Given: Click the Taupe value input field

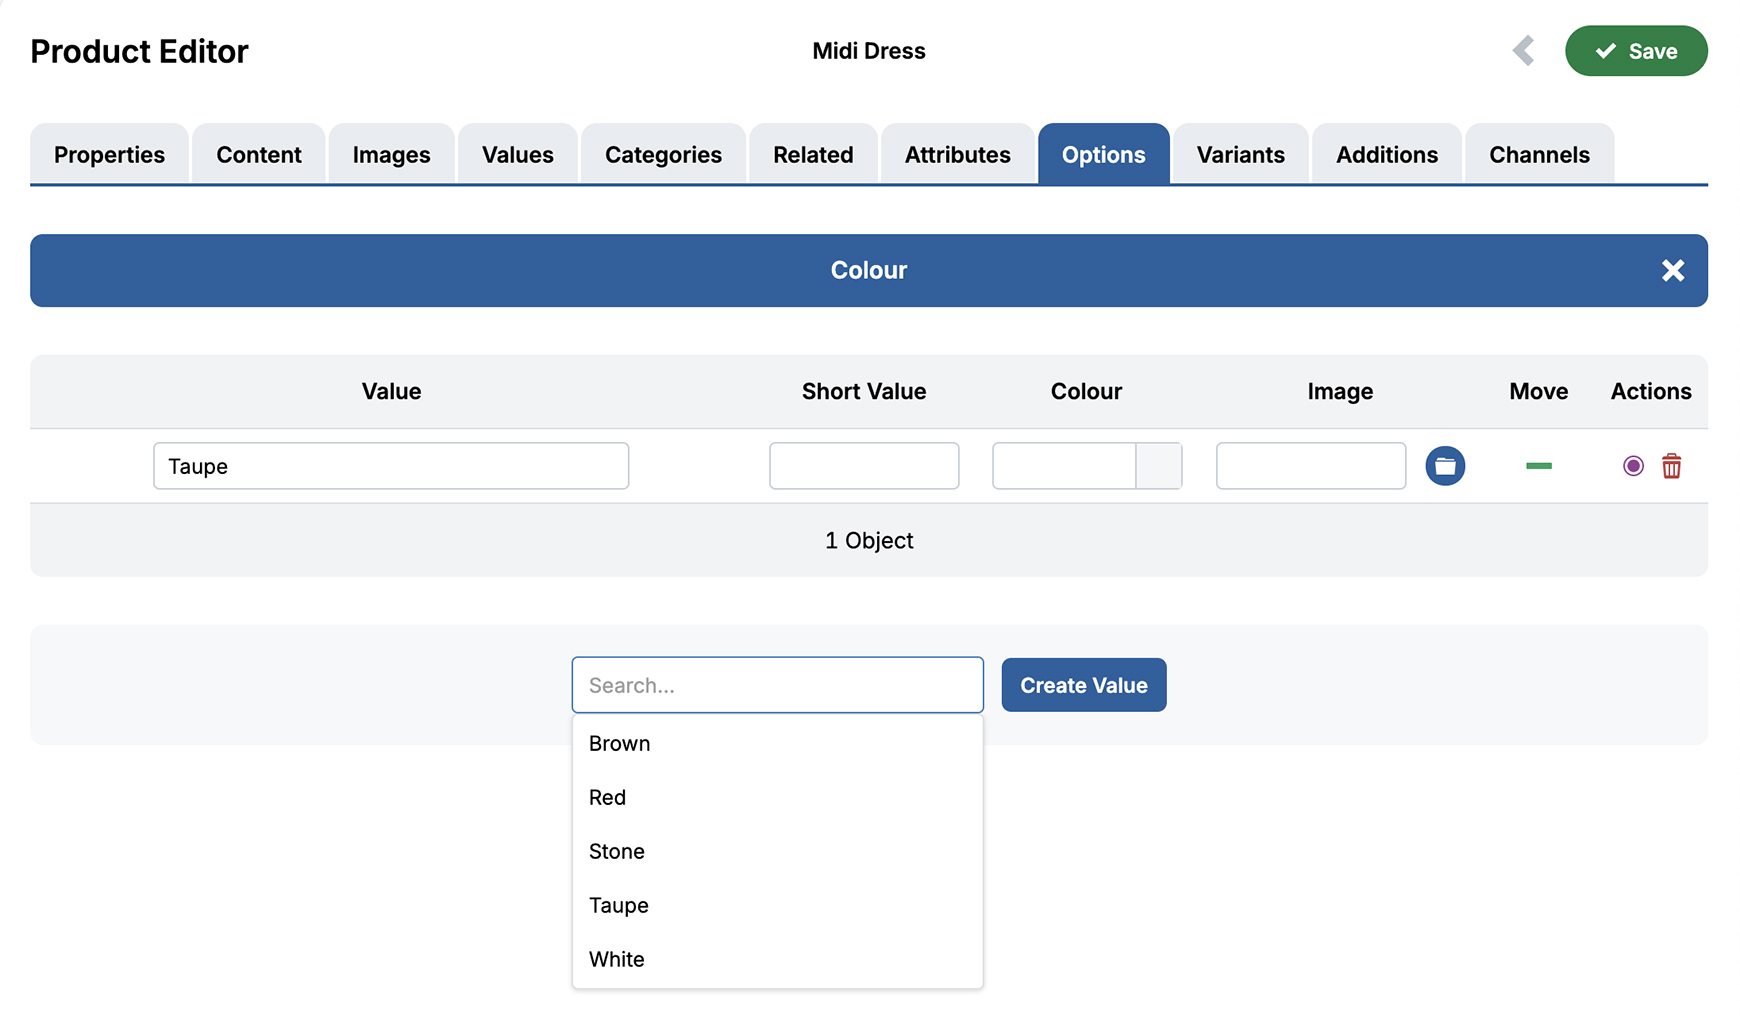Looking at the screenshot, I should tap(390, 466).
